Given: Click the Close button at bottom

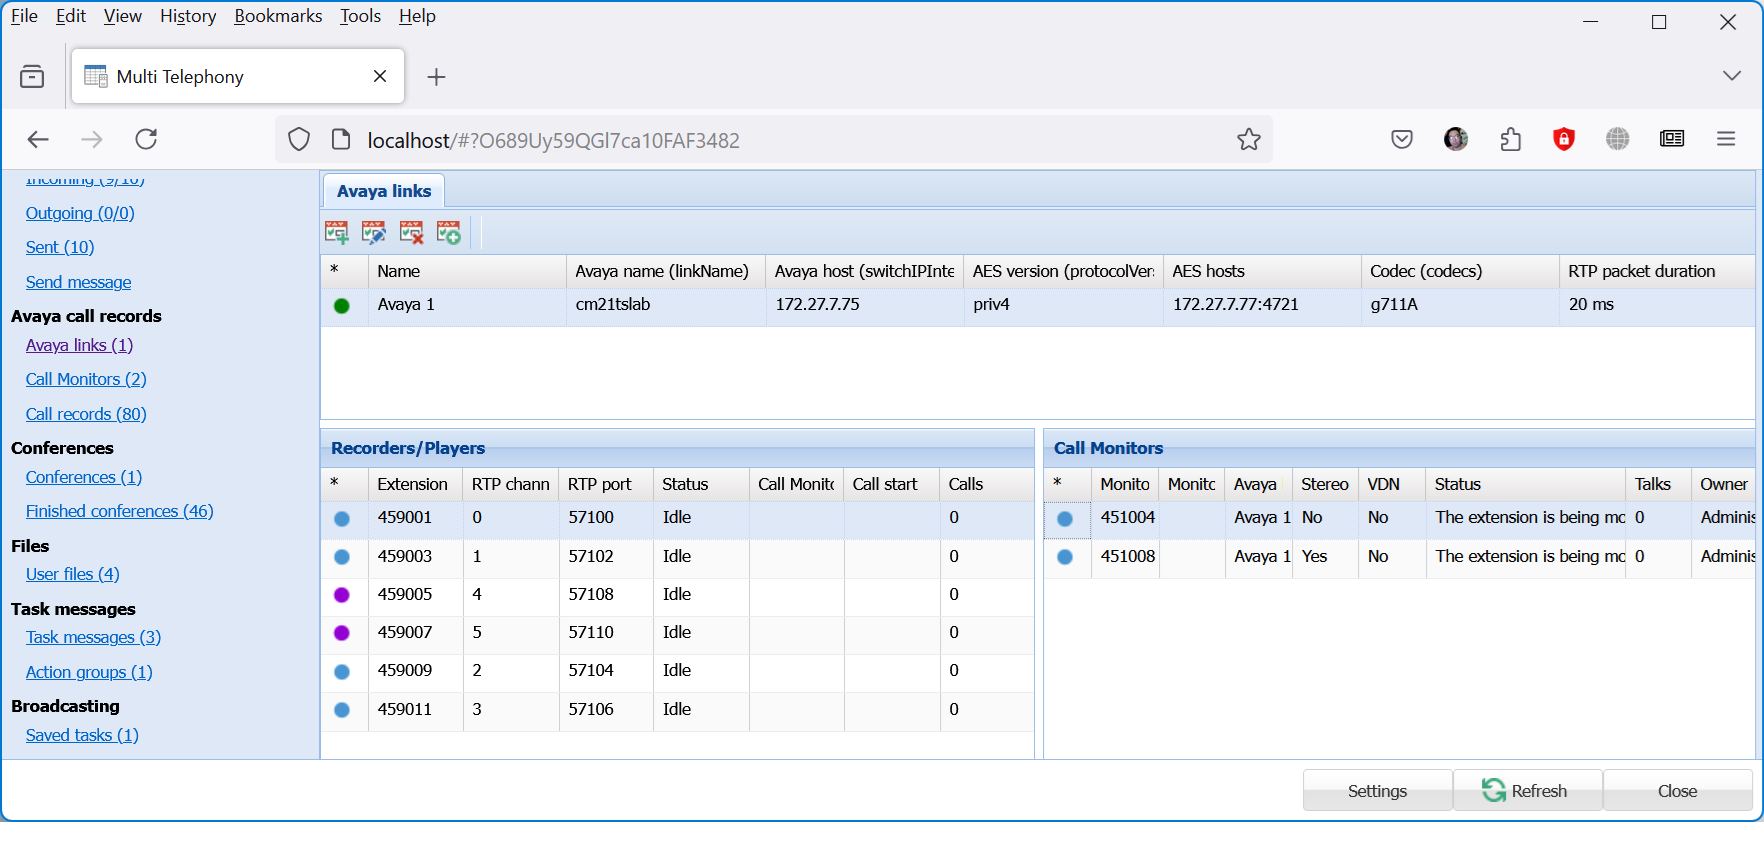Looking at the screenshot, I should click(x=1677, y=791).
